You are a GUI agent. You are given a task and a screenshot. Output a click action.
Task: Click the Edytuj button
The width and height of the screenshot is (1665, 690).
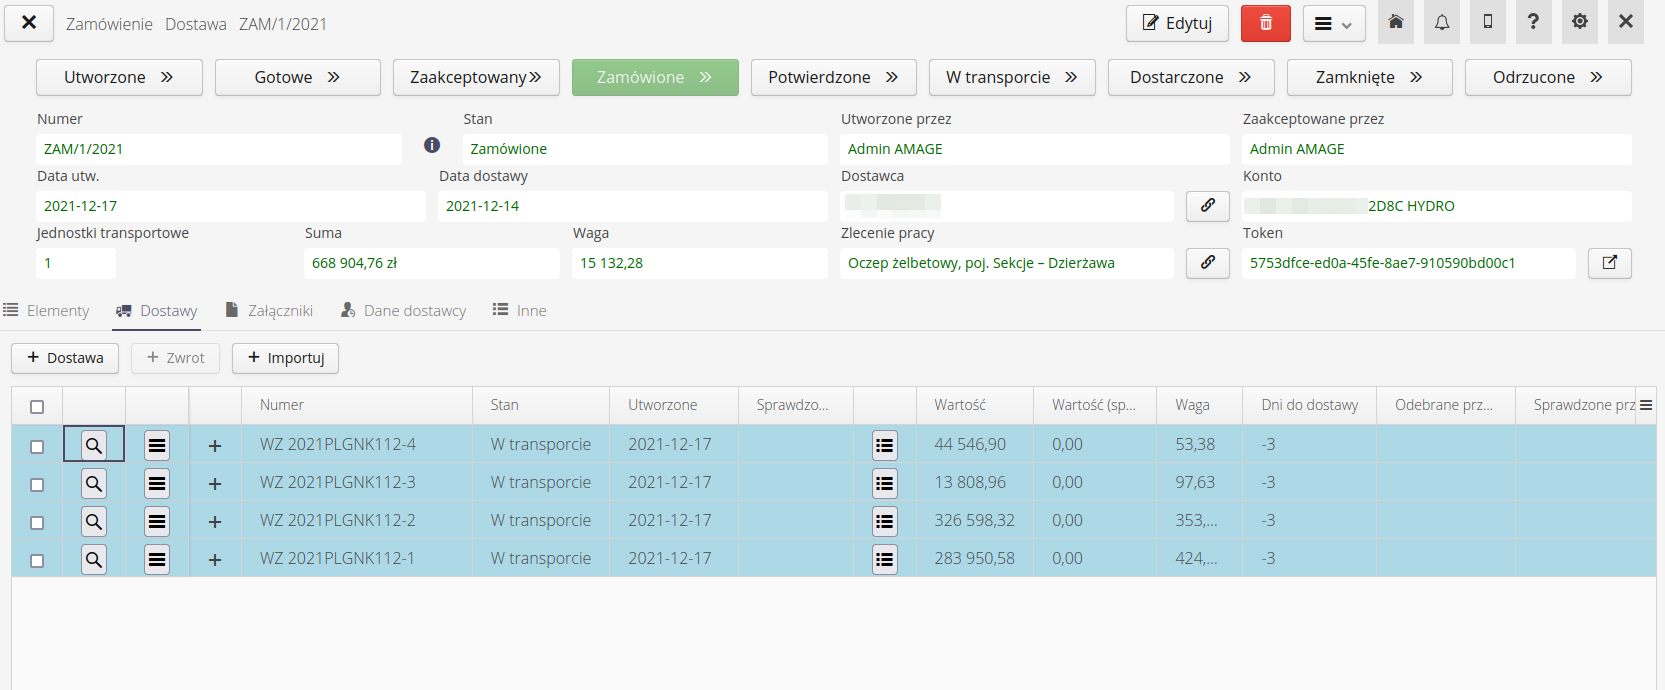pos(1177,23)
